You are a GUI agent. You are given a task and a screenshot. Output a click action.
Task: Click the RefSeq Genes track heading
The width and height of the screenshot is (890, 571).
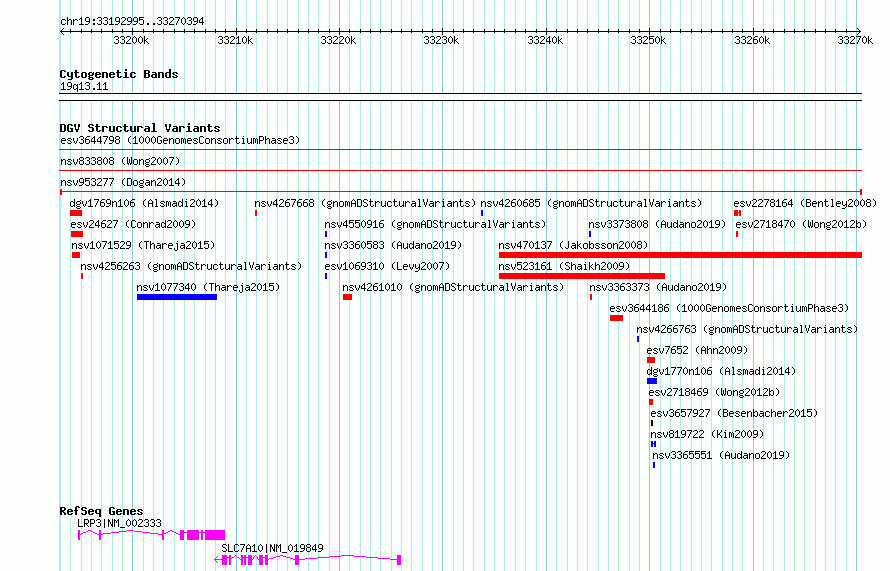point(101,511)
